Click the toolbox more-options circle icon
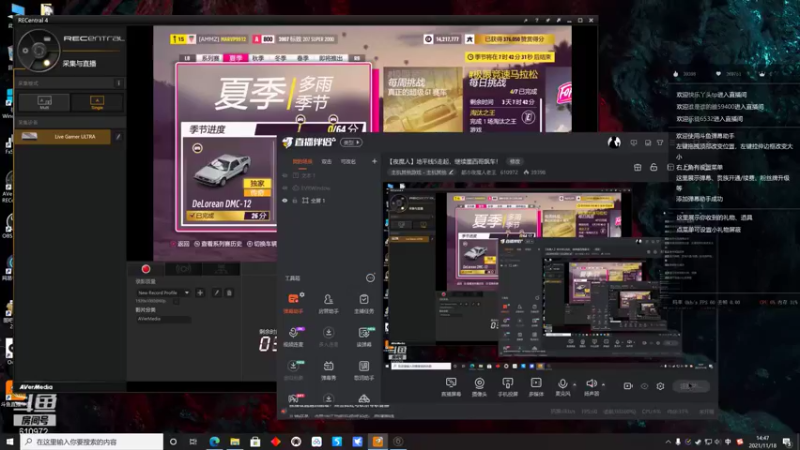Image resolution: width=800 pixels, height=450 pixels. click(x=370, y=278)
